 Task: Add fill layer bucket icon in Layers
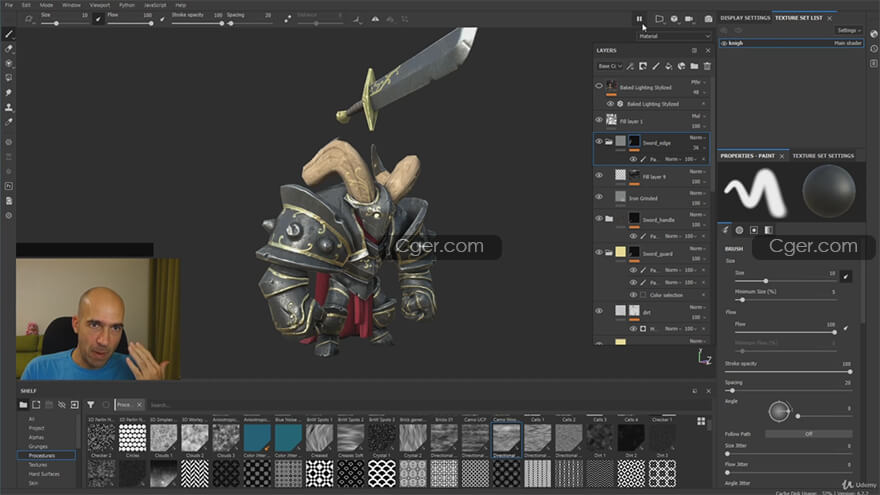pyautogui.click(x=668, y=66)
